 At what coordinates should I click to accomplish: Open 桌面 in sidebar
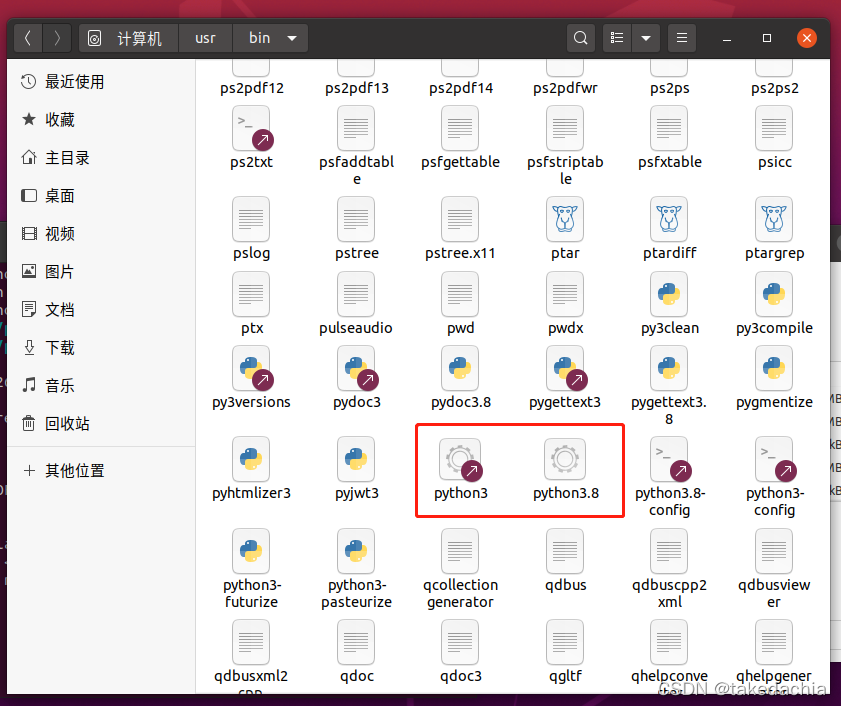tap(101, 196)
